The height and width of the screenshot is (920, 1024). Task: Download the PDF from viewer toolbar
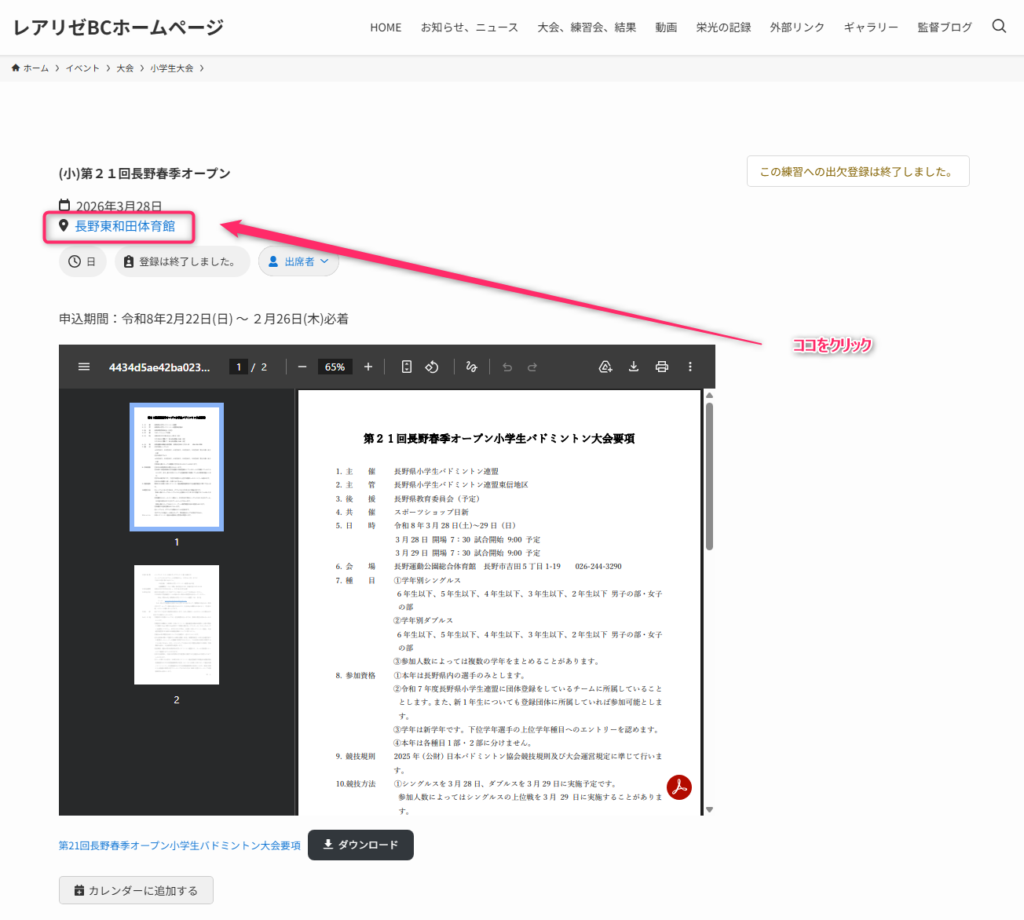point(633,367)
